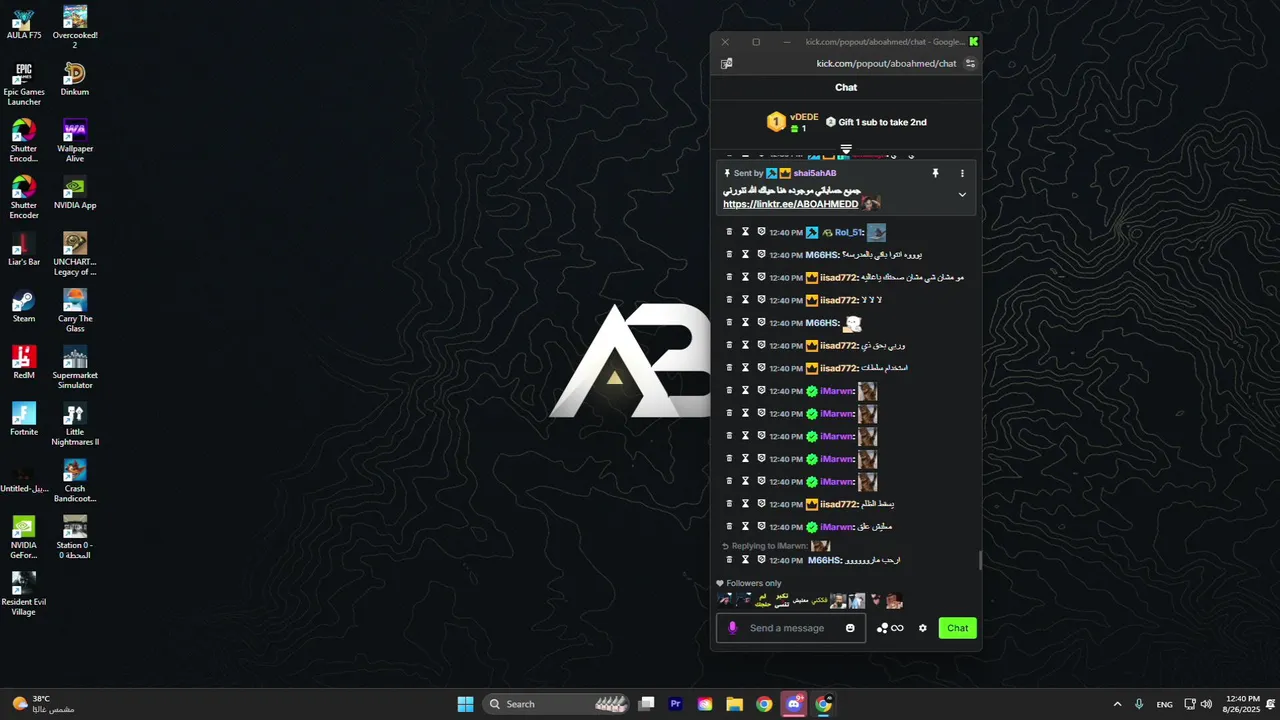Image resolution: width=1280 pixels, height=720 pixels.
Task: Open the emoji picker in message box
Action: (x=850, y=628)
